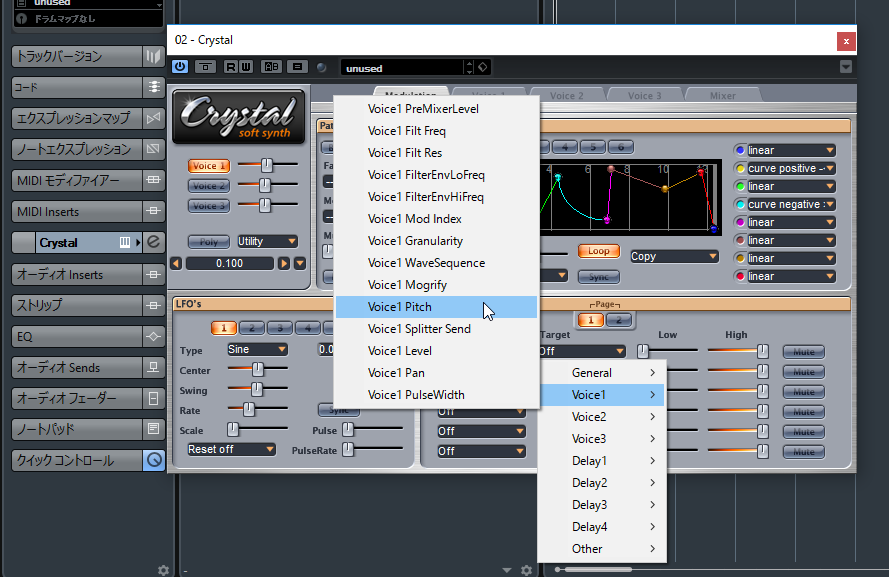
Task: Adjust the Voice 1 level slider
Action: point(266,165)
